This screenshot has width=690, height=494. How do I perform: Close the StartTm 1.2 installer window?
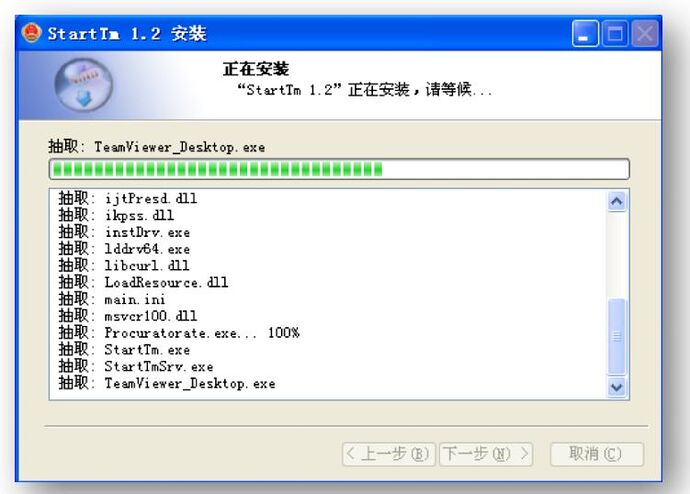click(645, 34)
